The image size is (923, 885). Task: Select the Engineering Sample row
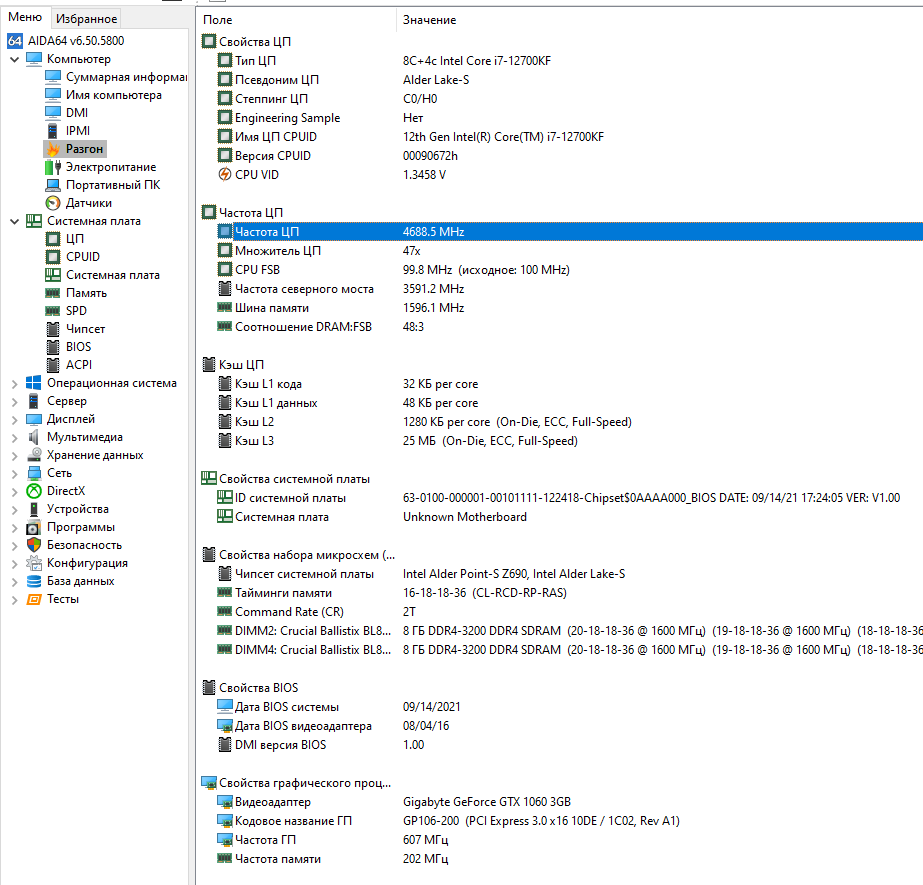[570, 118]
